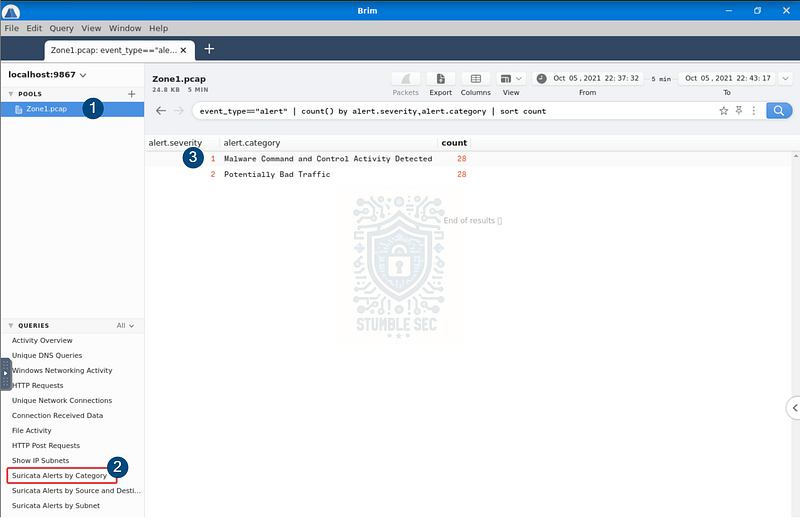The image size is (800, 530).
Task: Sort by the alert.severity column header
Action: point(175,143)
